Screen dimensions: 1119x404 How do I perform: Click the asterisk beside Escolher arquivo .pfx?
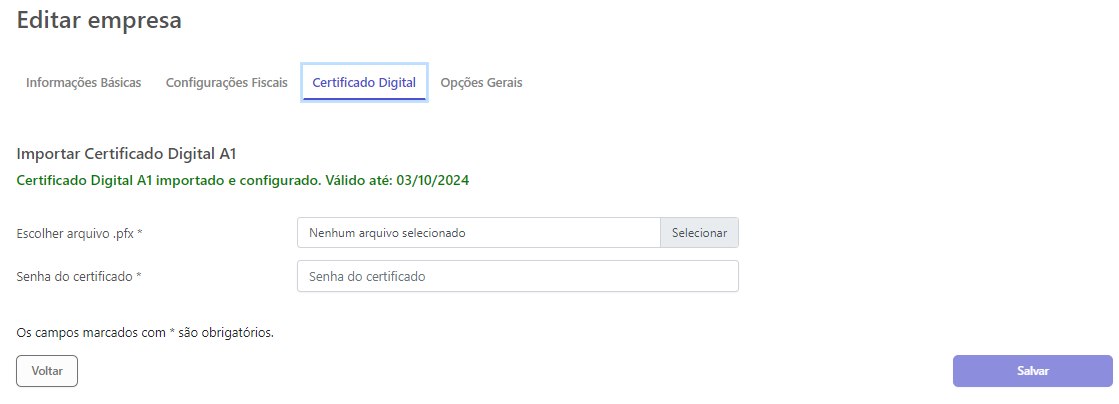[140, 233]
